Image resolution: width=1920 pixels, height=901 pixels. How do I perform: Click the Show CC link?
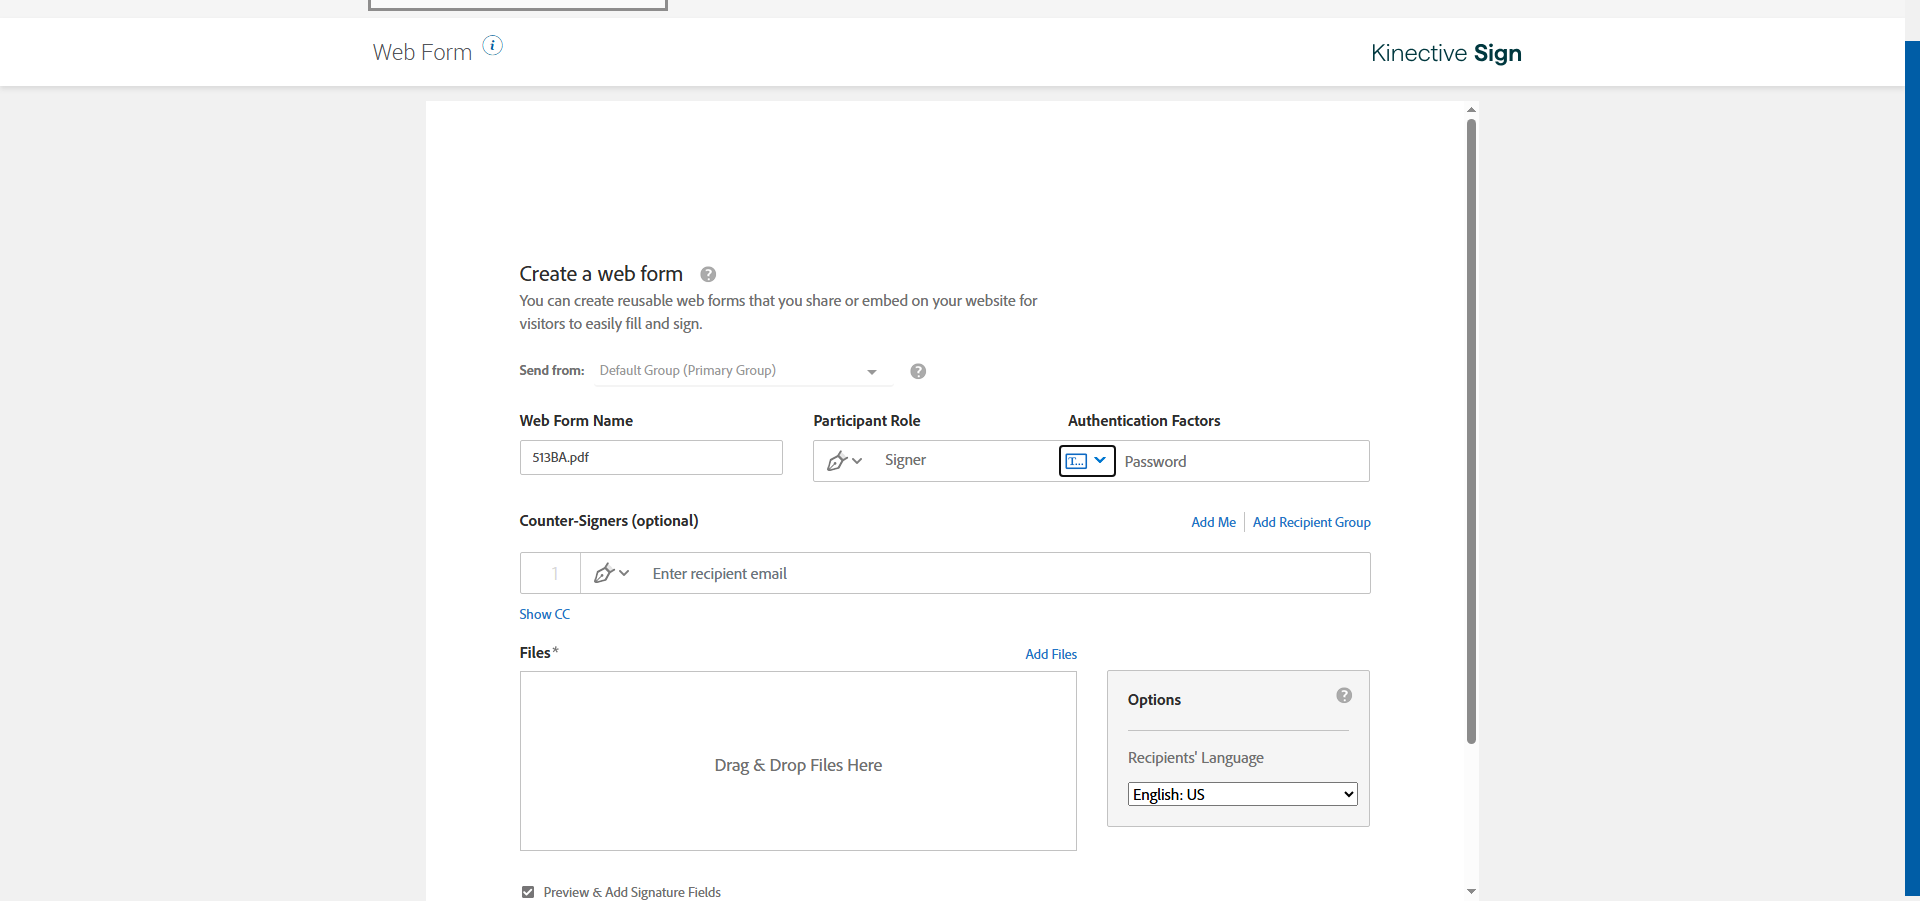pyautogui.click(x=544, y=614)
